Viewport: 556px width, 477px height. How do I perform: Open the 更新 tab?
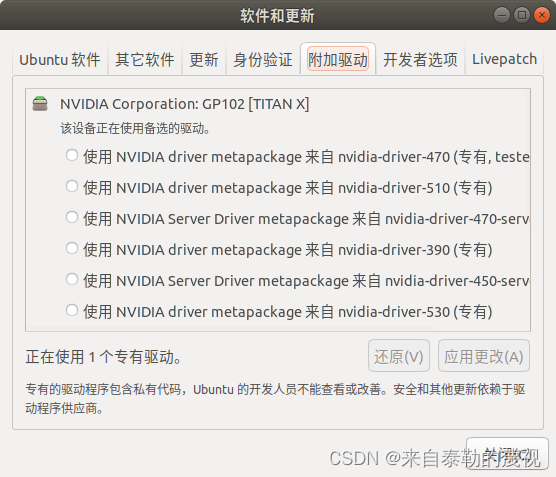[x=204, y=59]
